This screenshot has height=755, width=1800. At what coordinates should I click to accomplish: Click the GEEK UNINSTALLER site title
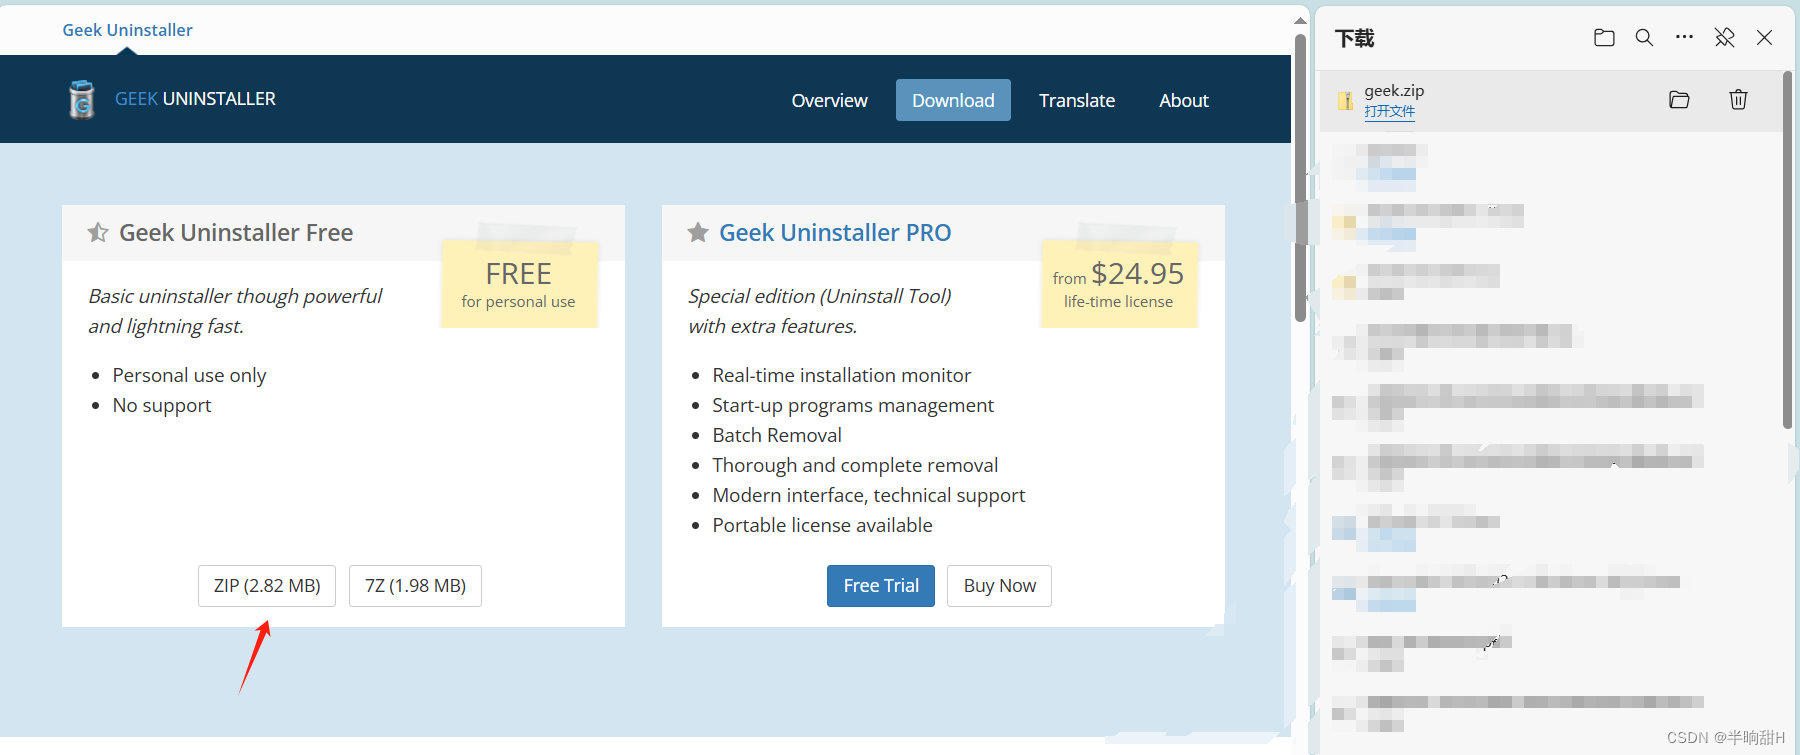point(195,99)
